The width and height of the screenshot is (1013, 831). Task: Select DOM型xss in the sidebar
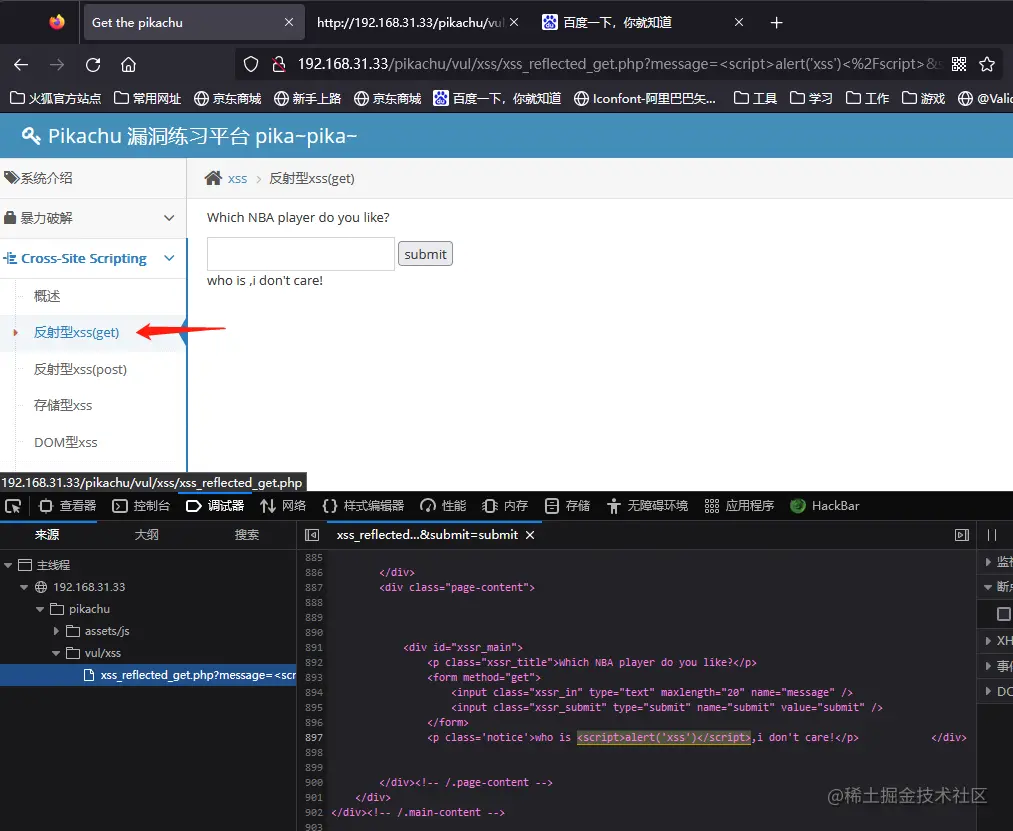pos(66,442)
